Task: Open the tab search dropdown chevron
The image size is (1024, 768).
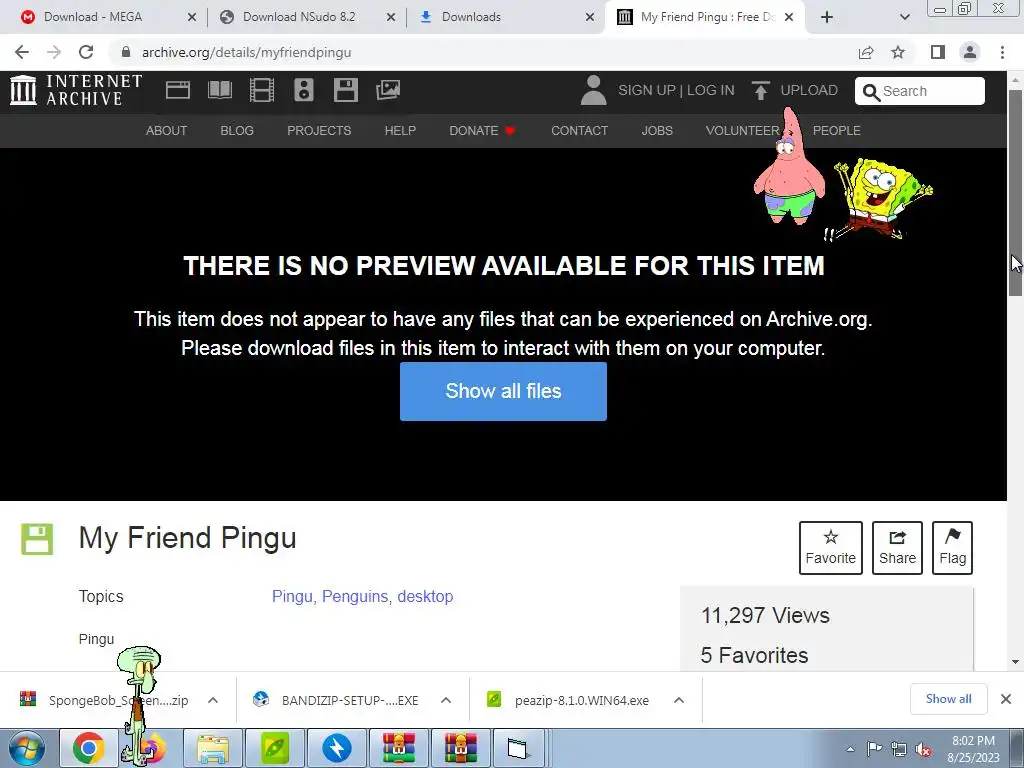Action: tap(904, 17)
